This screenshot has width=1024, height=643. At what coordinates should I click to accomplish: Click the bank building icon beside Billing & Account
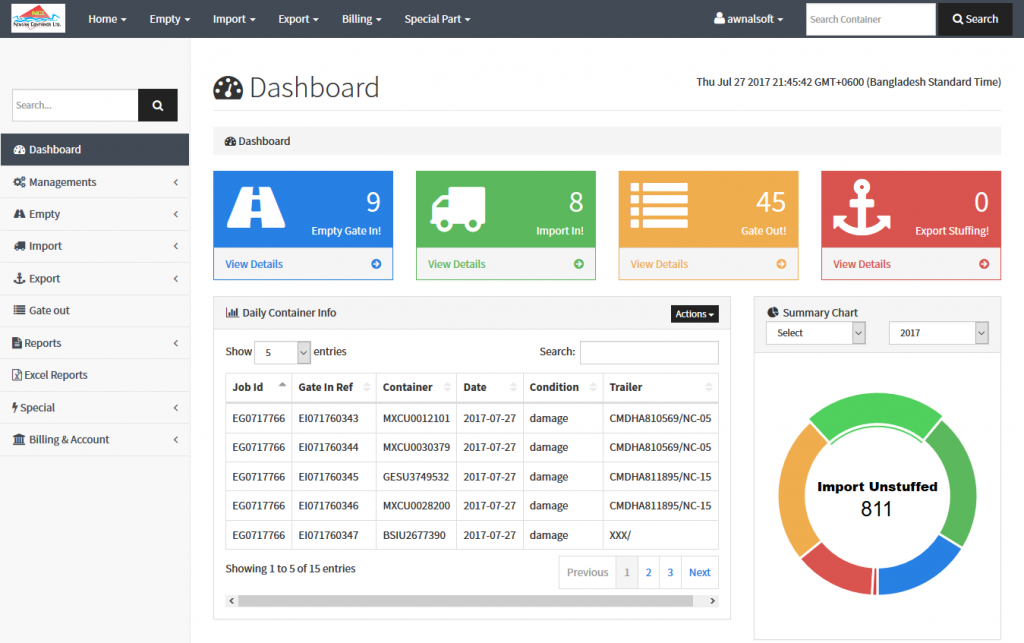[x=19, y=439]
